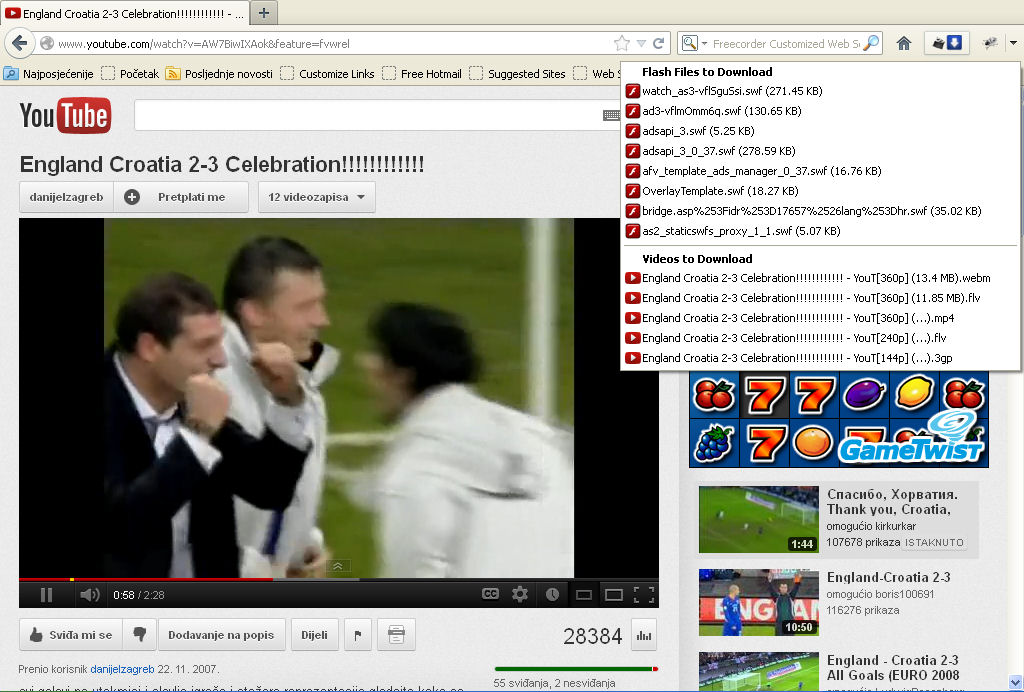Select the England Croatia 2-3 Celebration tab
The height and width of the screenshot is (692, 1024).
(125, 13)
